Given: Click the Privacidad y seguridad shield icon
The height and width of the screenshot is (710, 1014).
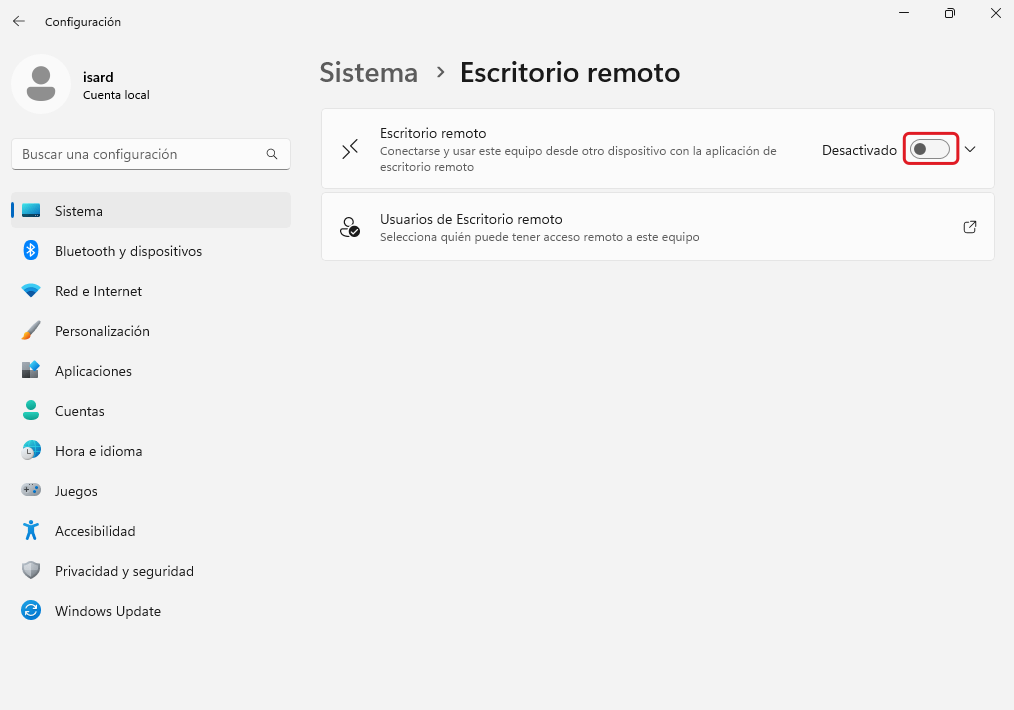Looking at the screenshot, I should (31, 571).
